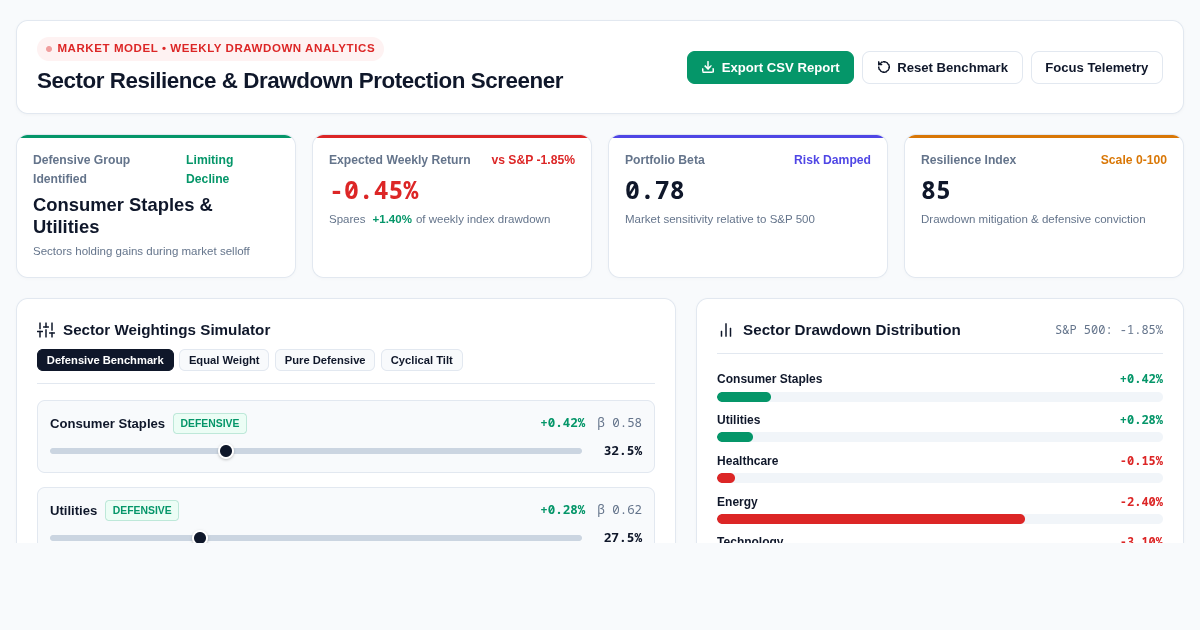Image resolution: width=1200 pixels, height=630 pixels.
Task: Click the +1.40% spared drawdown figure
Action: (x=392, y=219)
